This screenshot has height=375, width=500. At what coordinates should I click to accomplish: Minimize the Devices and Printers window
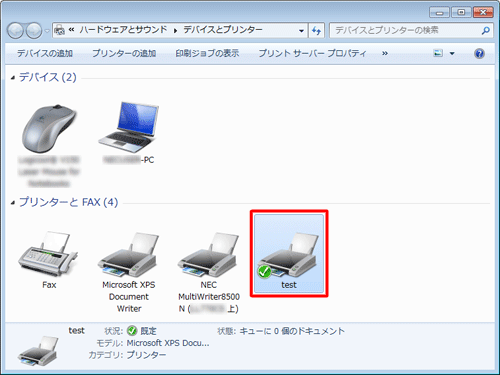[439, 12]
